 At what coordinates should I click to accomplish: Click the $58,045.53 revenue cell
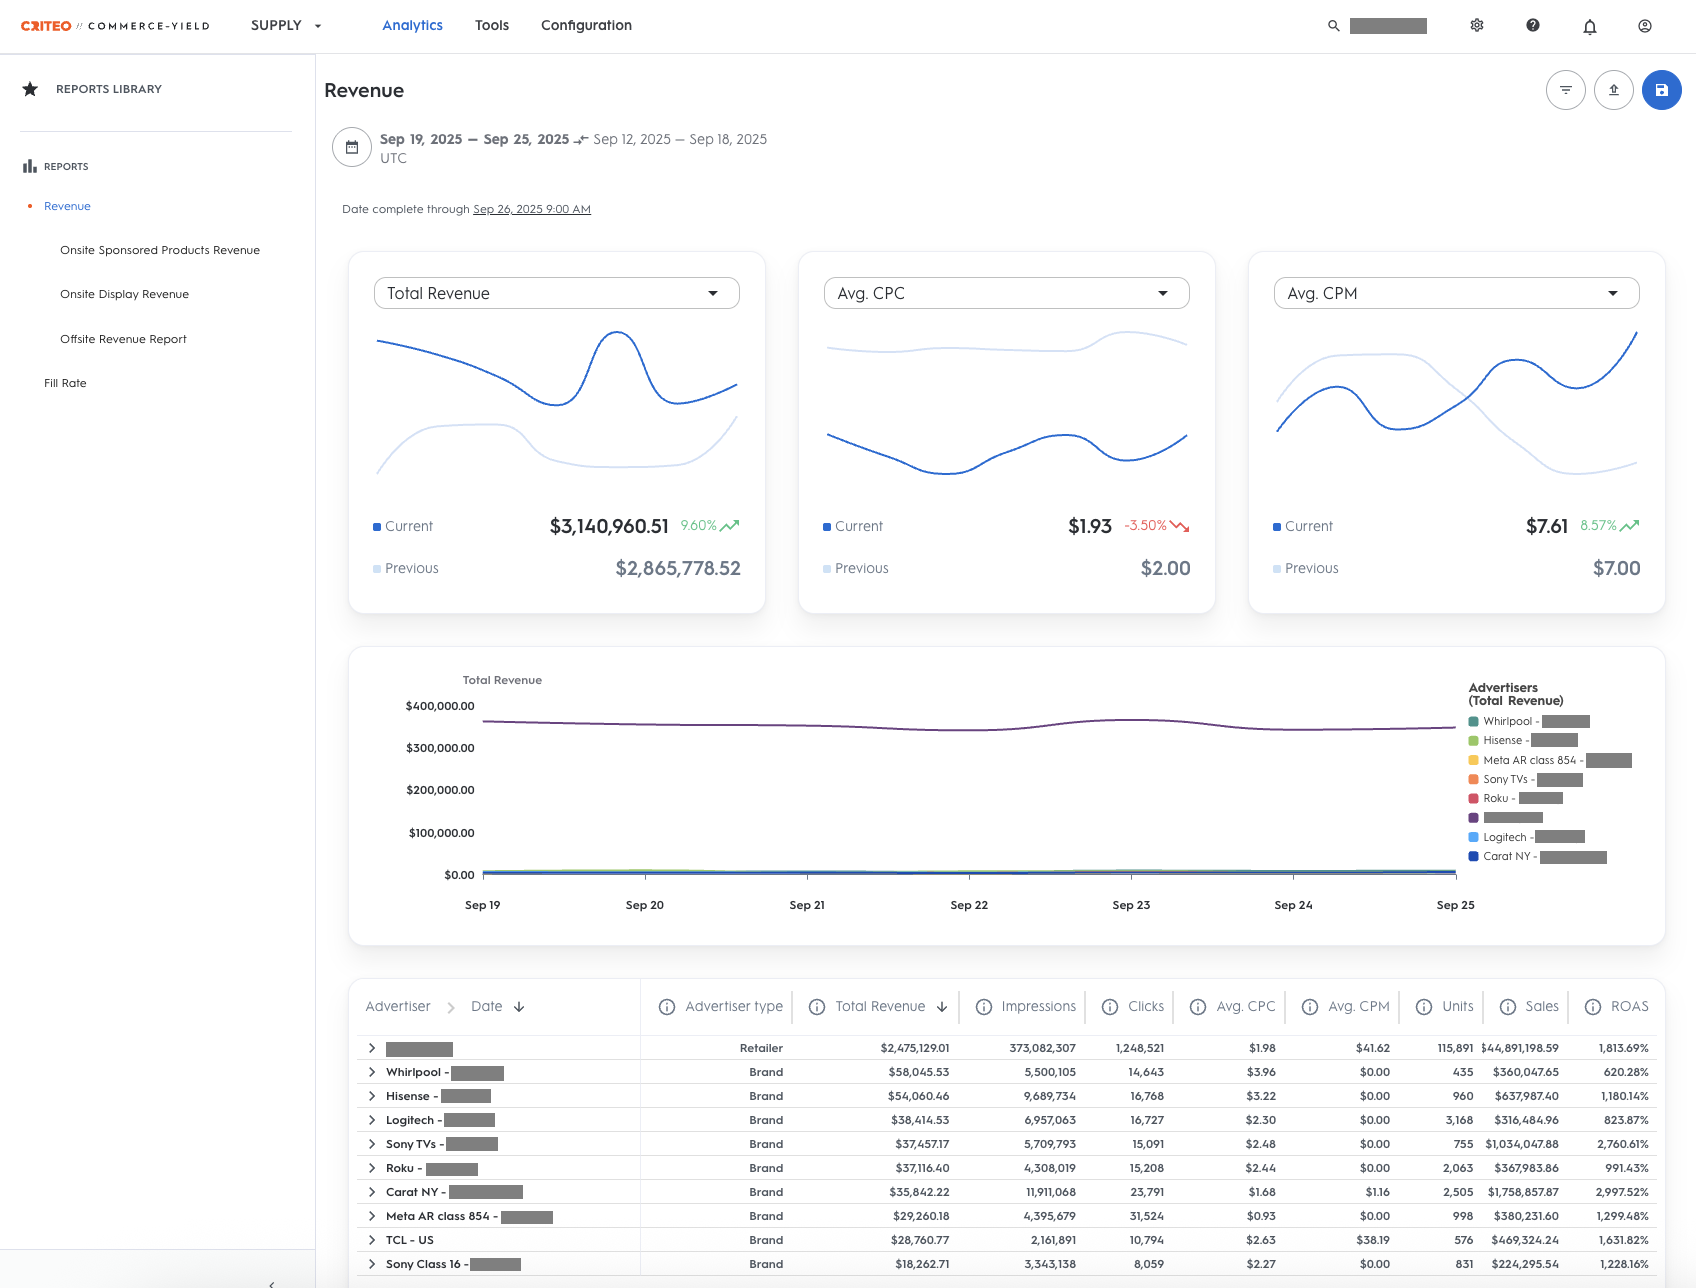(x=919, y=1072)
